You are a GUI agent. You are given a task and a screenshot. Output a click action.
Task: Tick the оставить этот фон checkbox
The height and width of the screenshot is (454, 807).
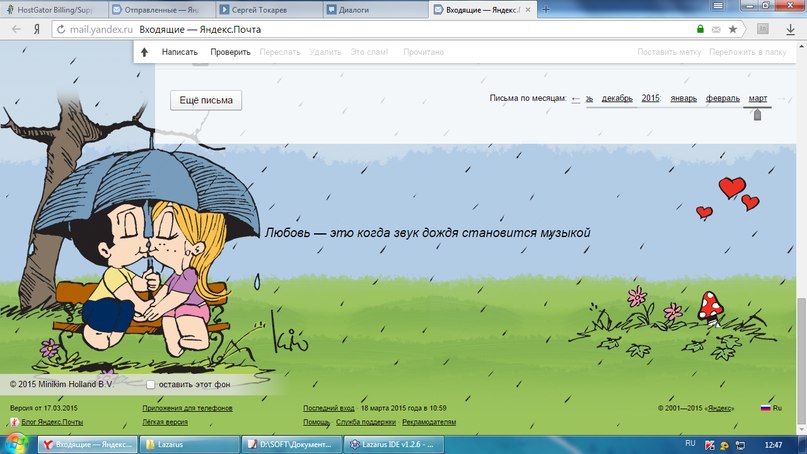[150, 385]
